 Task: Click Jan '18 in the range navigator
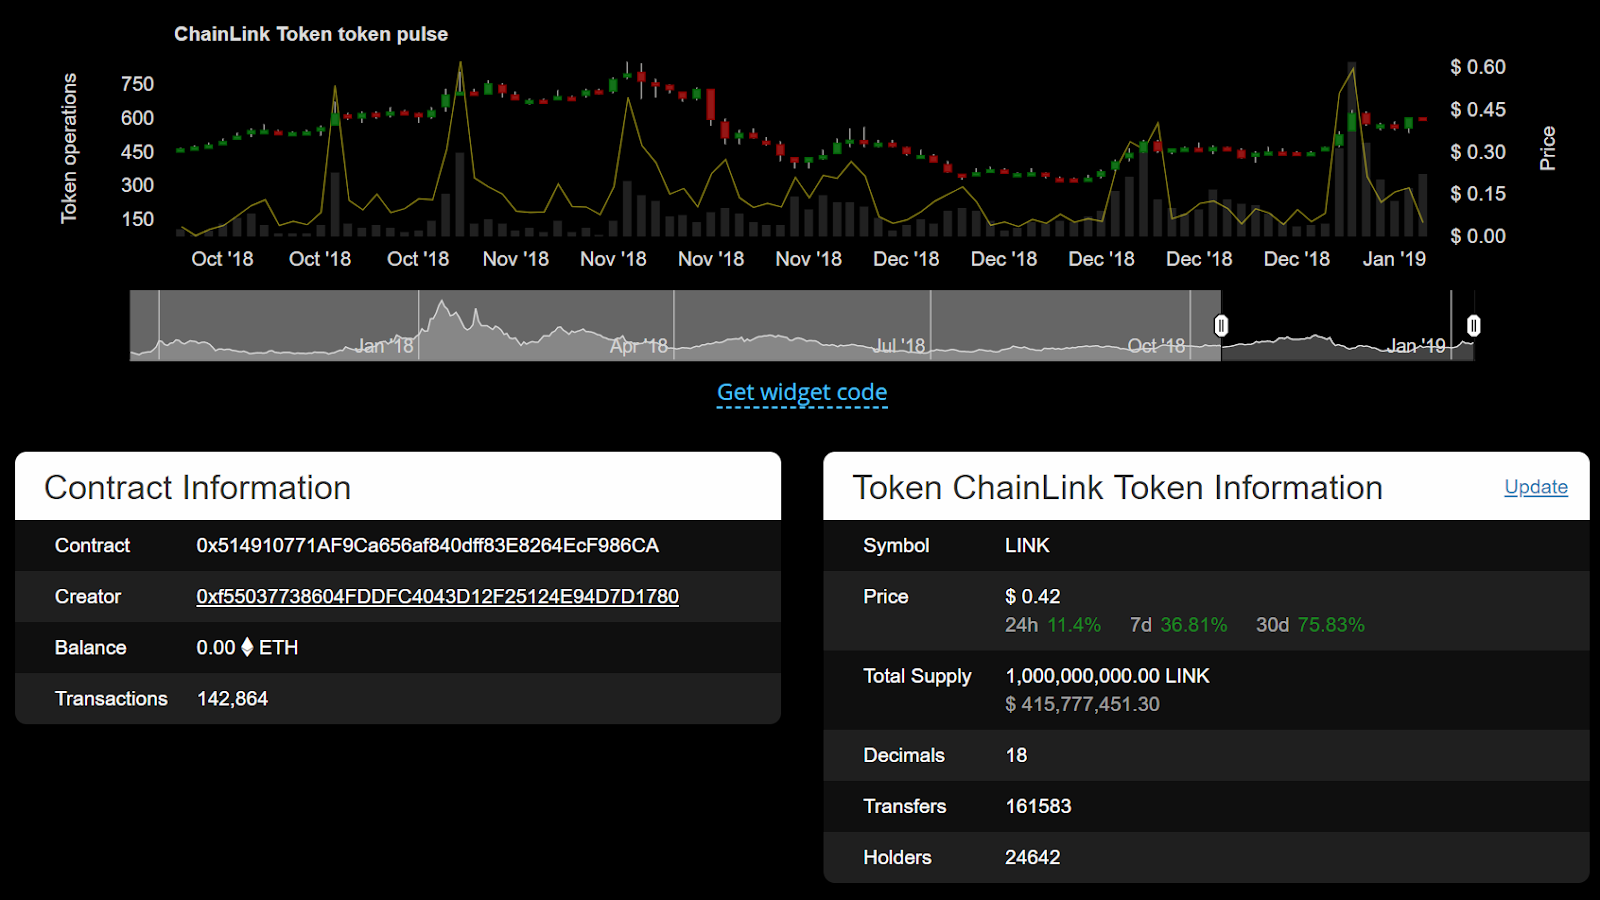click(384, 346)
